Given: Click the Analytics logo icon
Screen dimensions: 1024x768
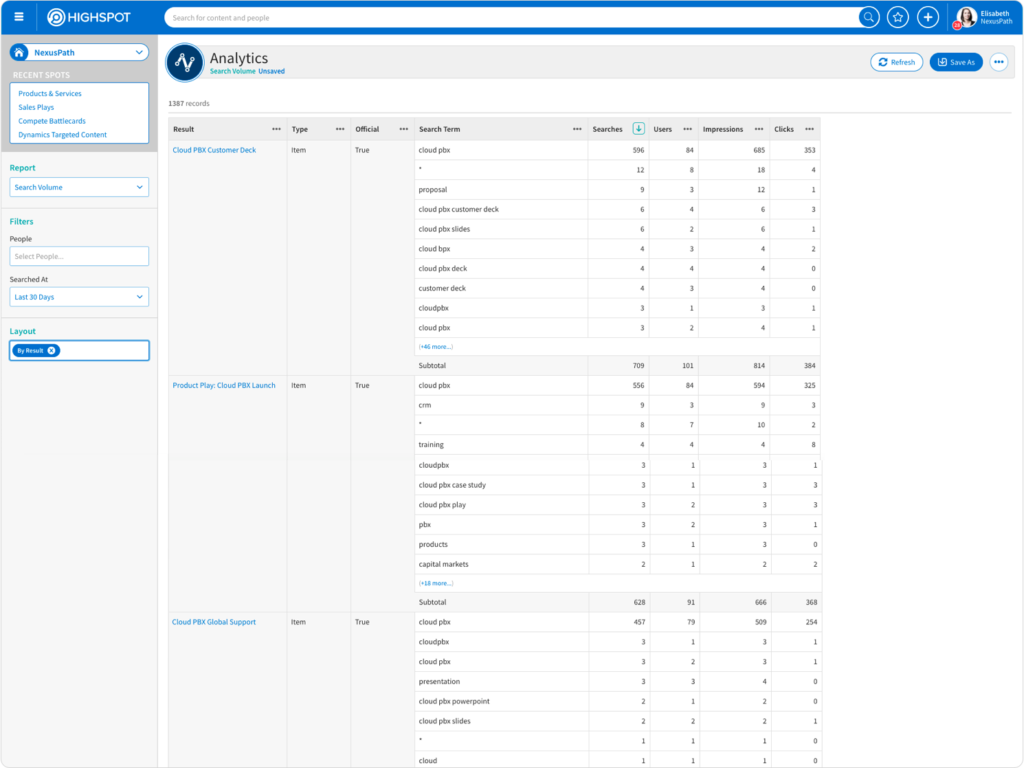Looking at the screenshot, I should 185,63.
